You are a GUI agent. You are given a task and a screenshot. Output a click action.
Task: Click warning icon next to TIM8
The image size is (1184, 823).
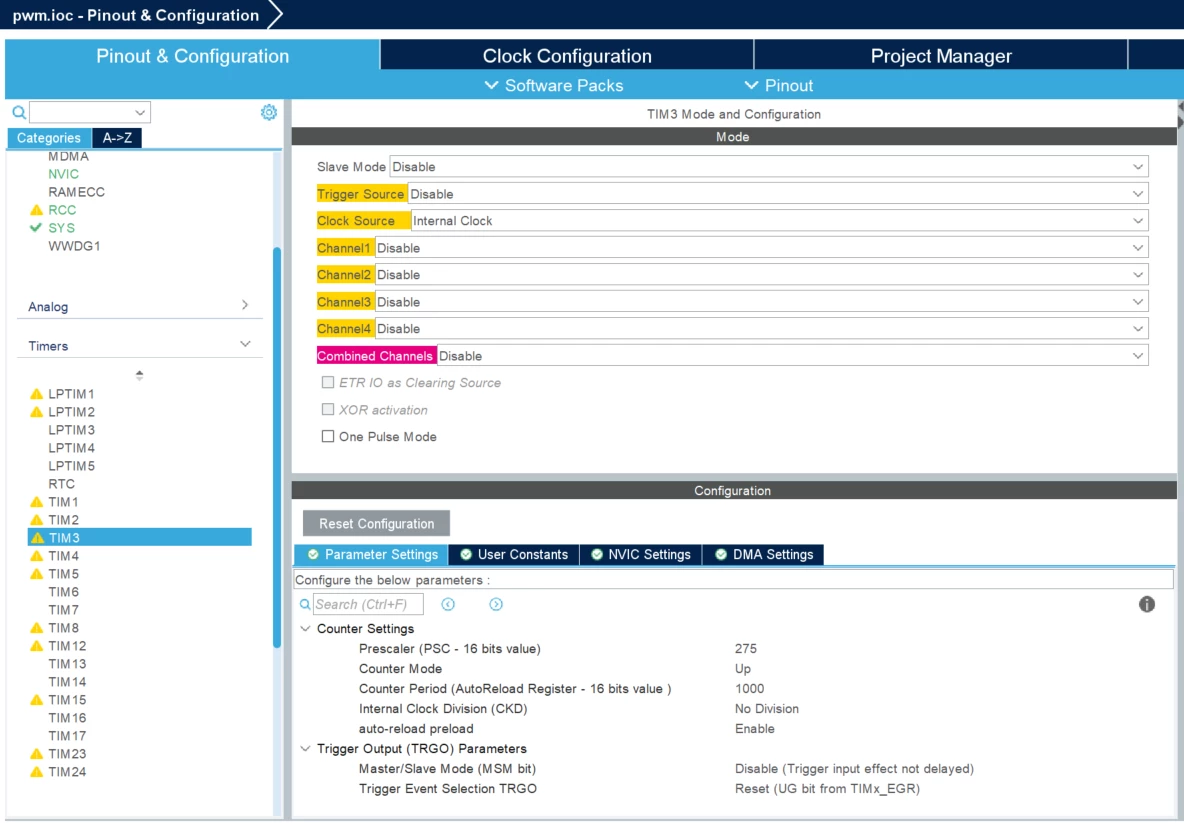pos(36,628)
